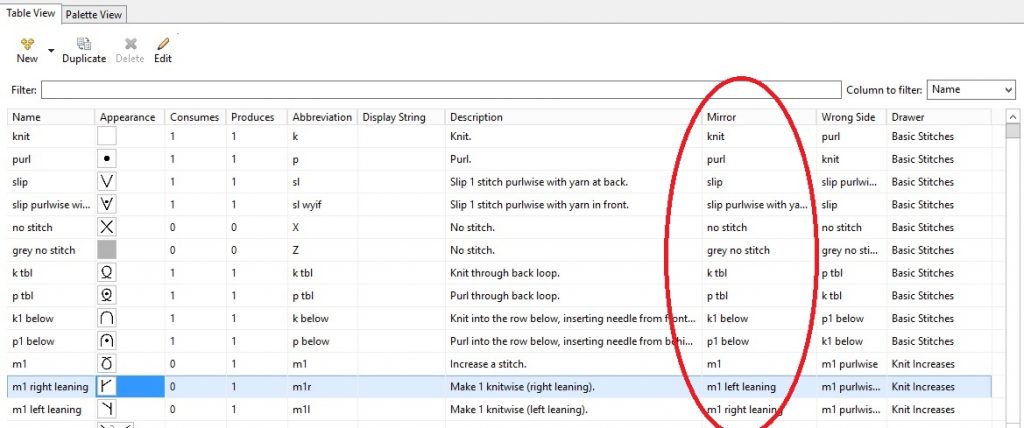Click into the Filter text field
Viewport: 1024px width, 428px height.
(441, 90)
